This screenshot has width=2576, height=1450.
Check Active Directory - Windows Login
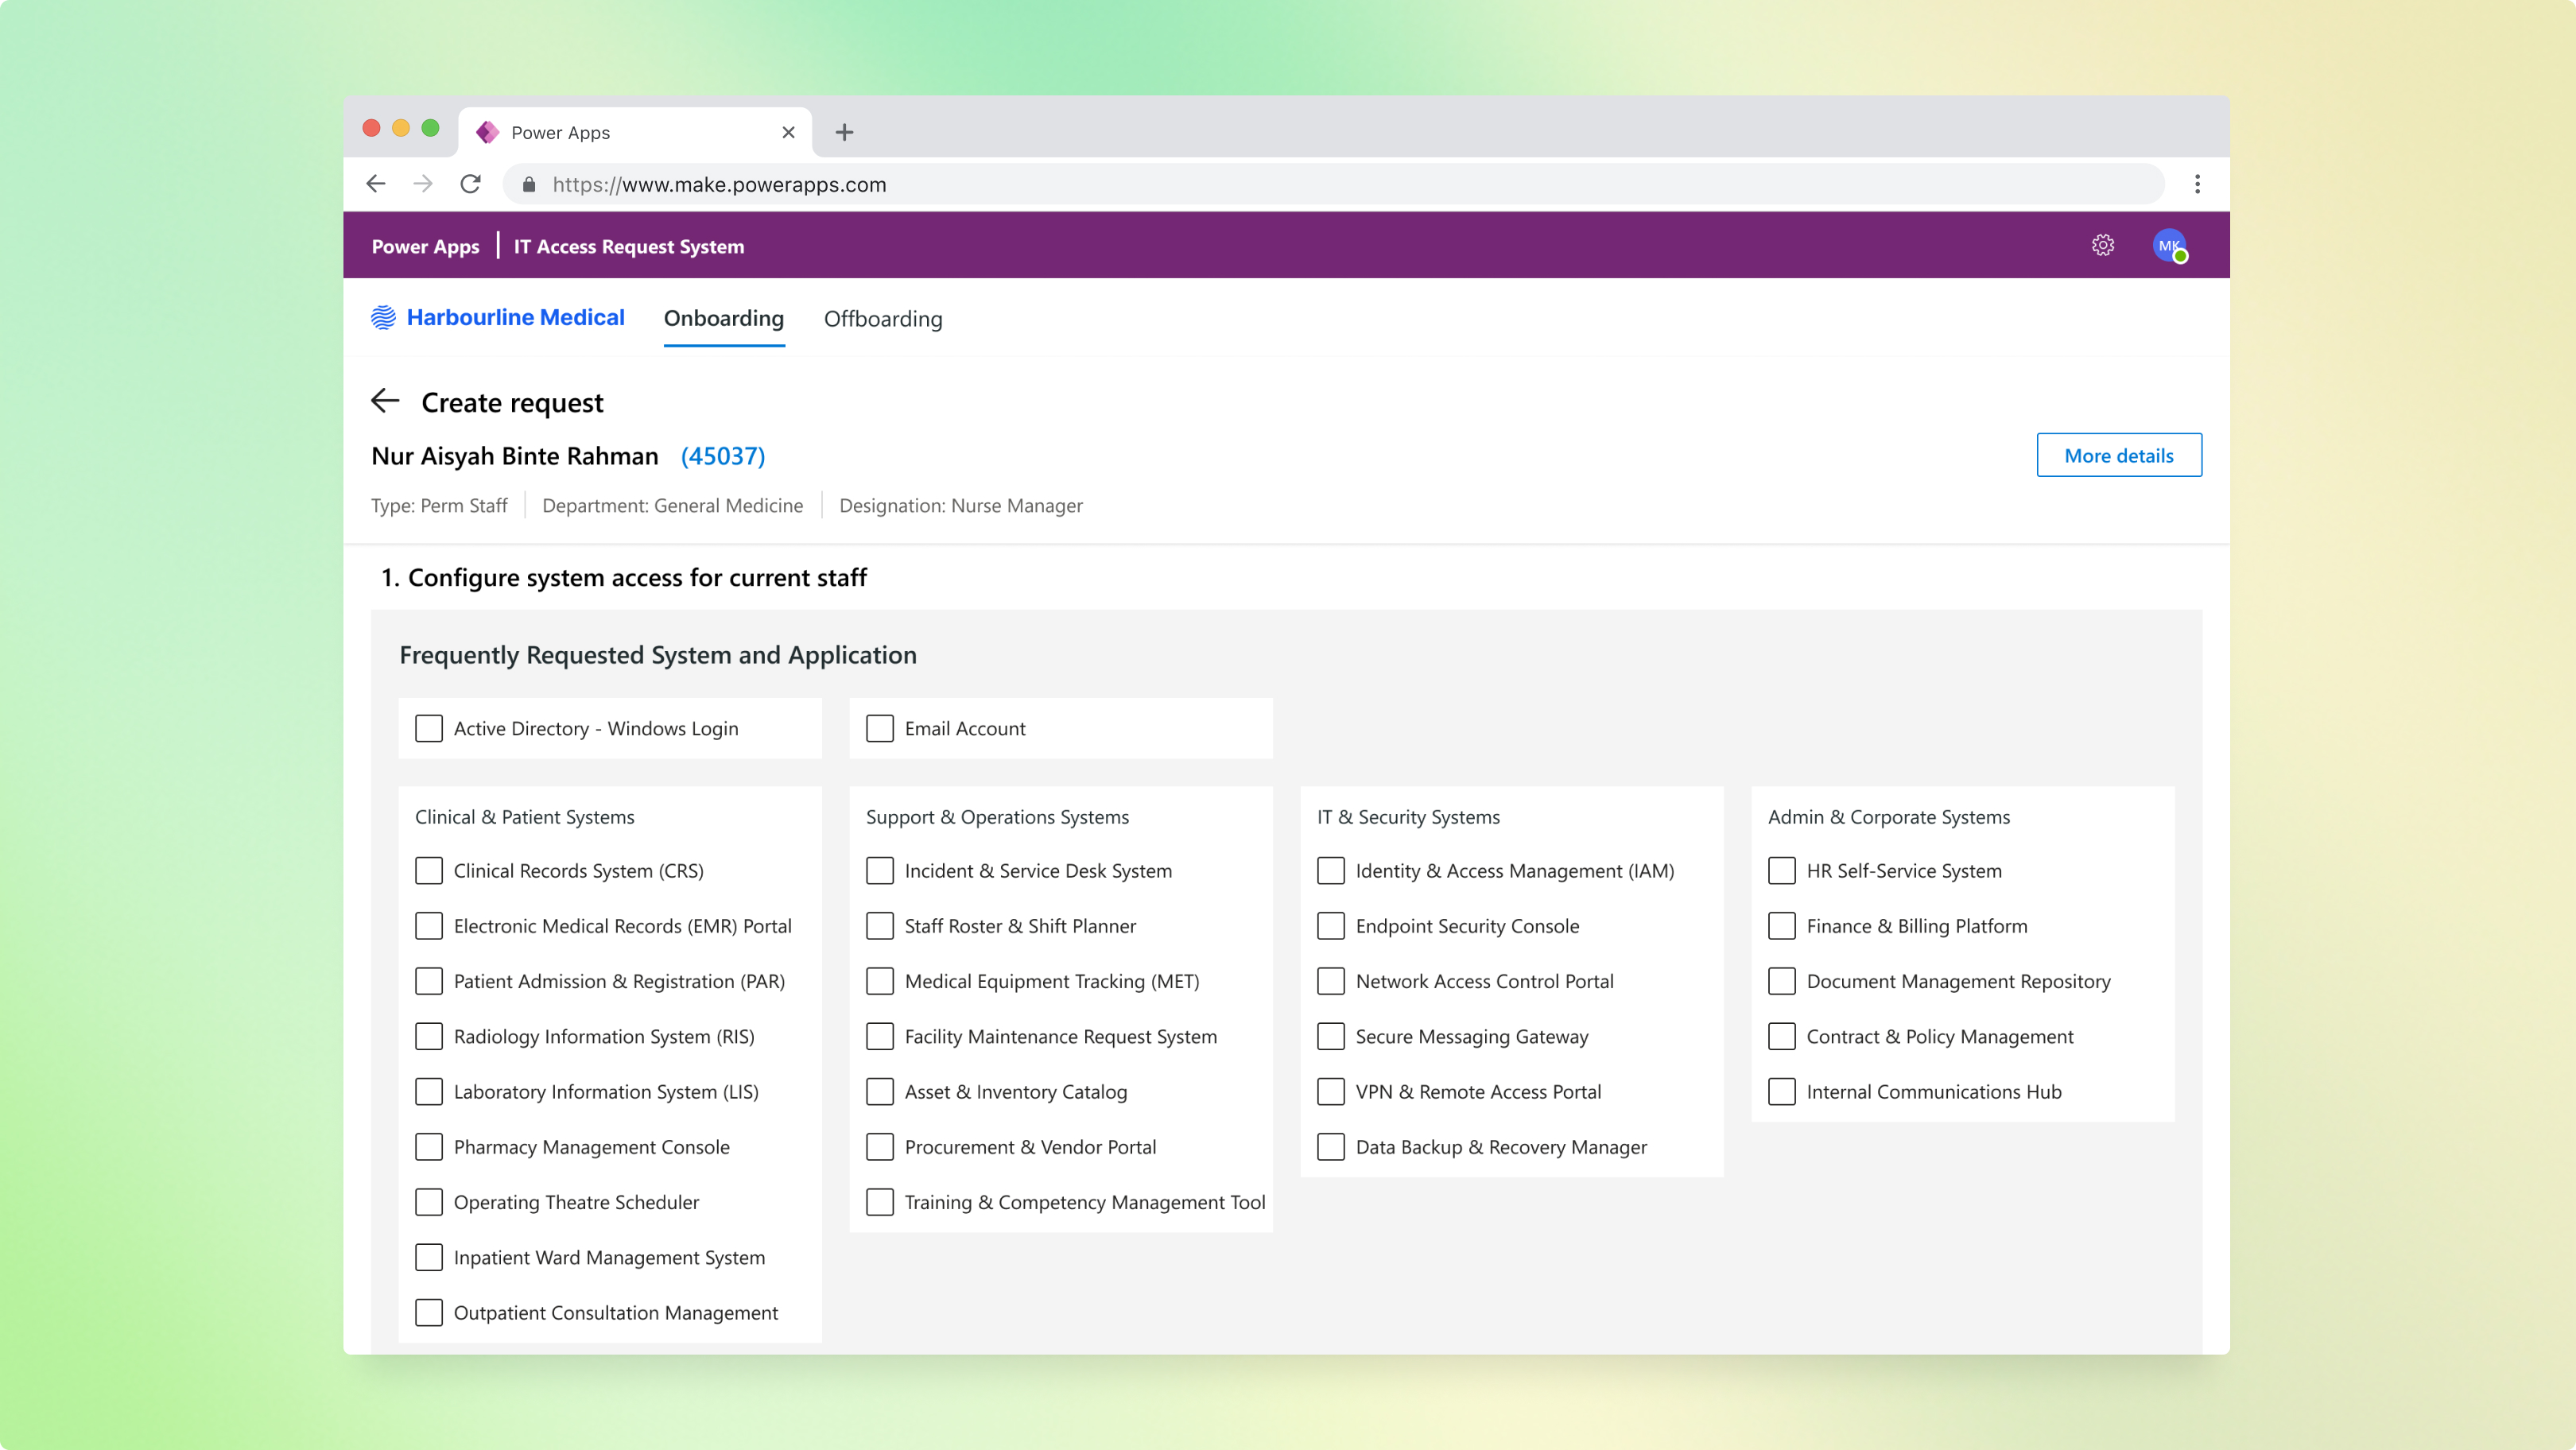tap(429, 728)
